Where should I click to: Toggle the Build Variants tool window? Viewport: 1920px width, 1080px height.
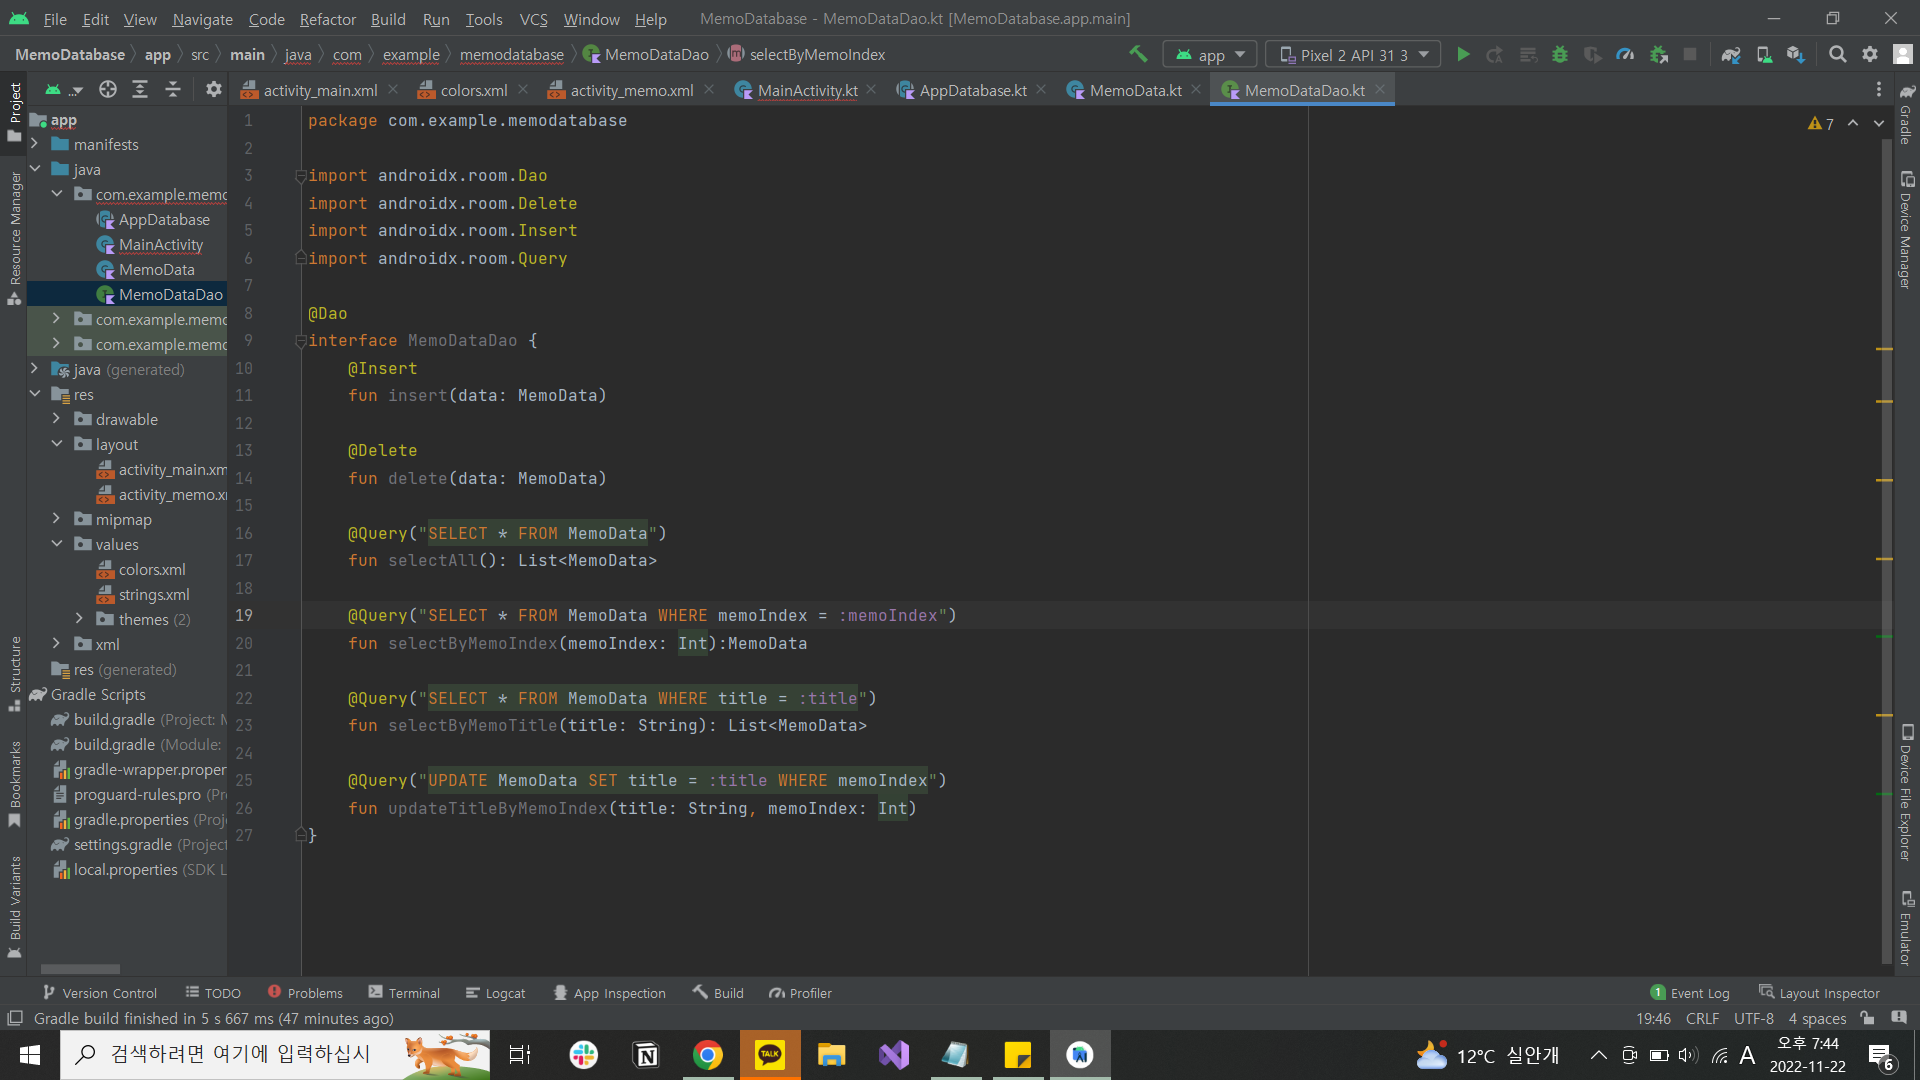14,906
